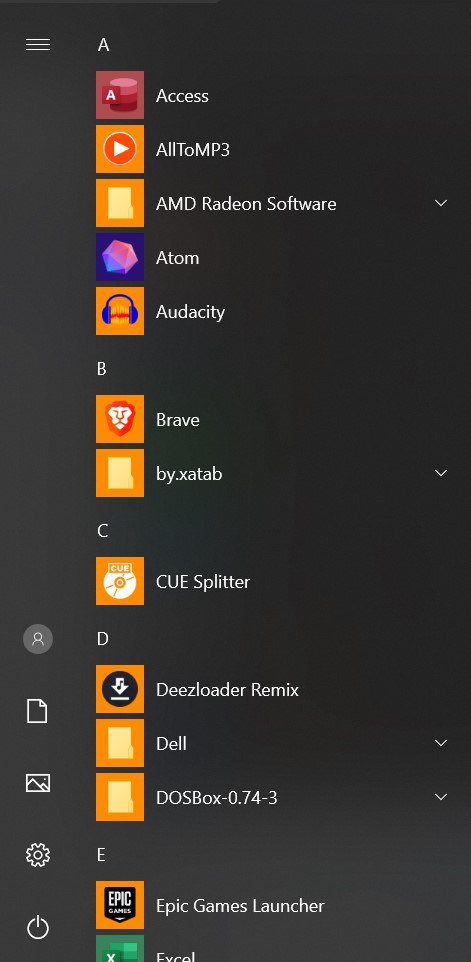The height and width of the screenshot is (962, 471).
Task: Open Pictures from the sidebar
Action: pos(38,783)
